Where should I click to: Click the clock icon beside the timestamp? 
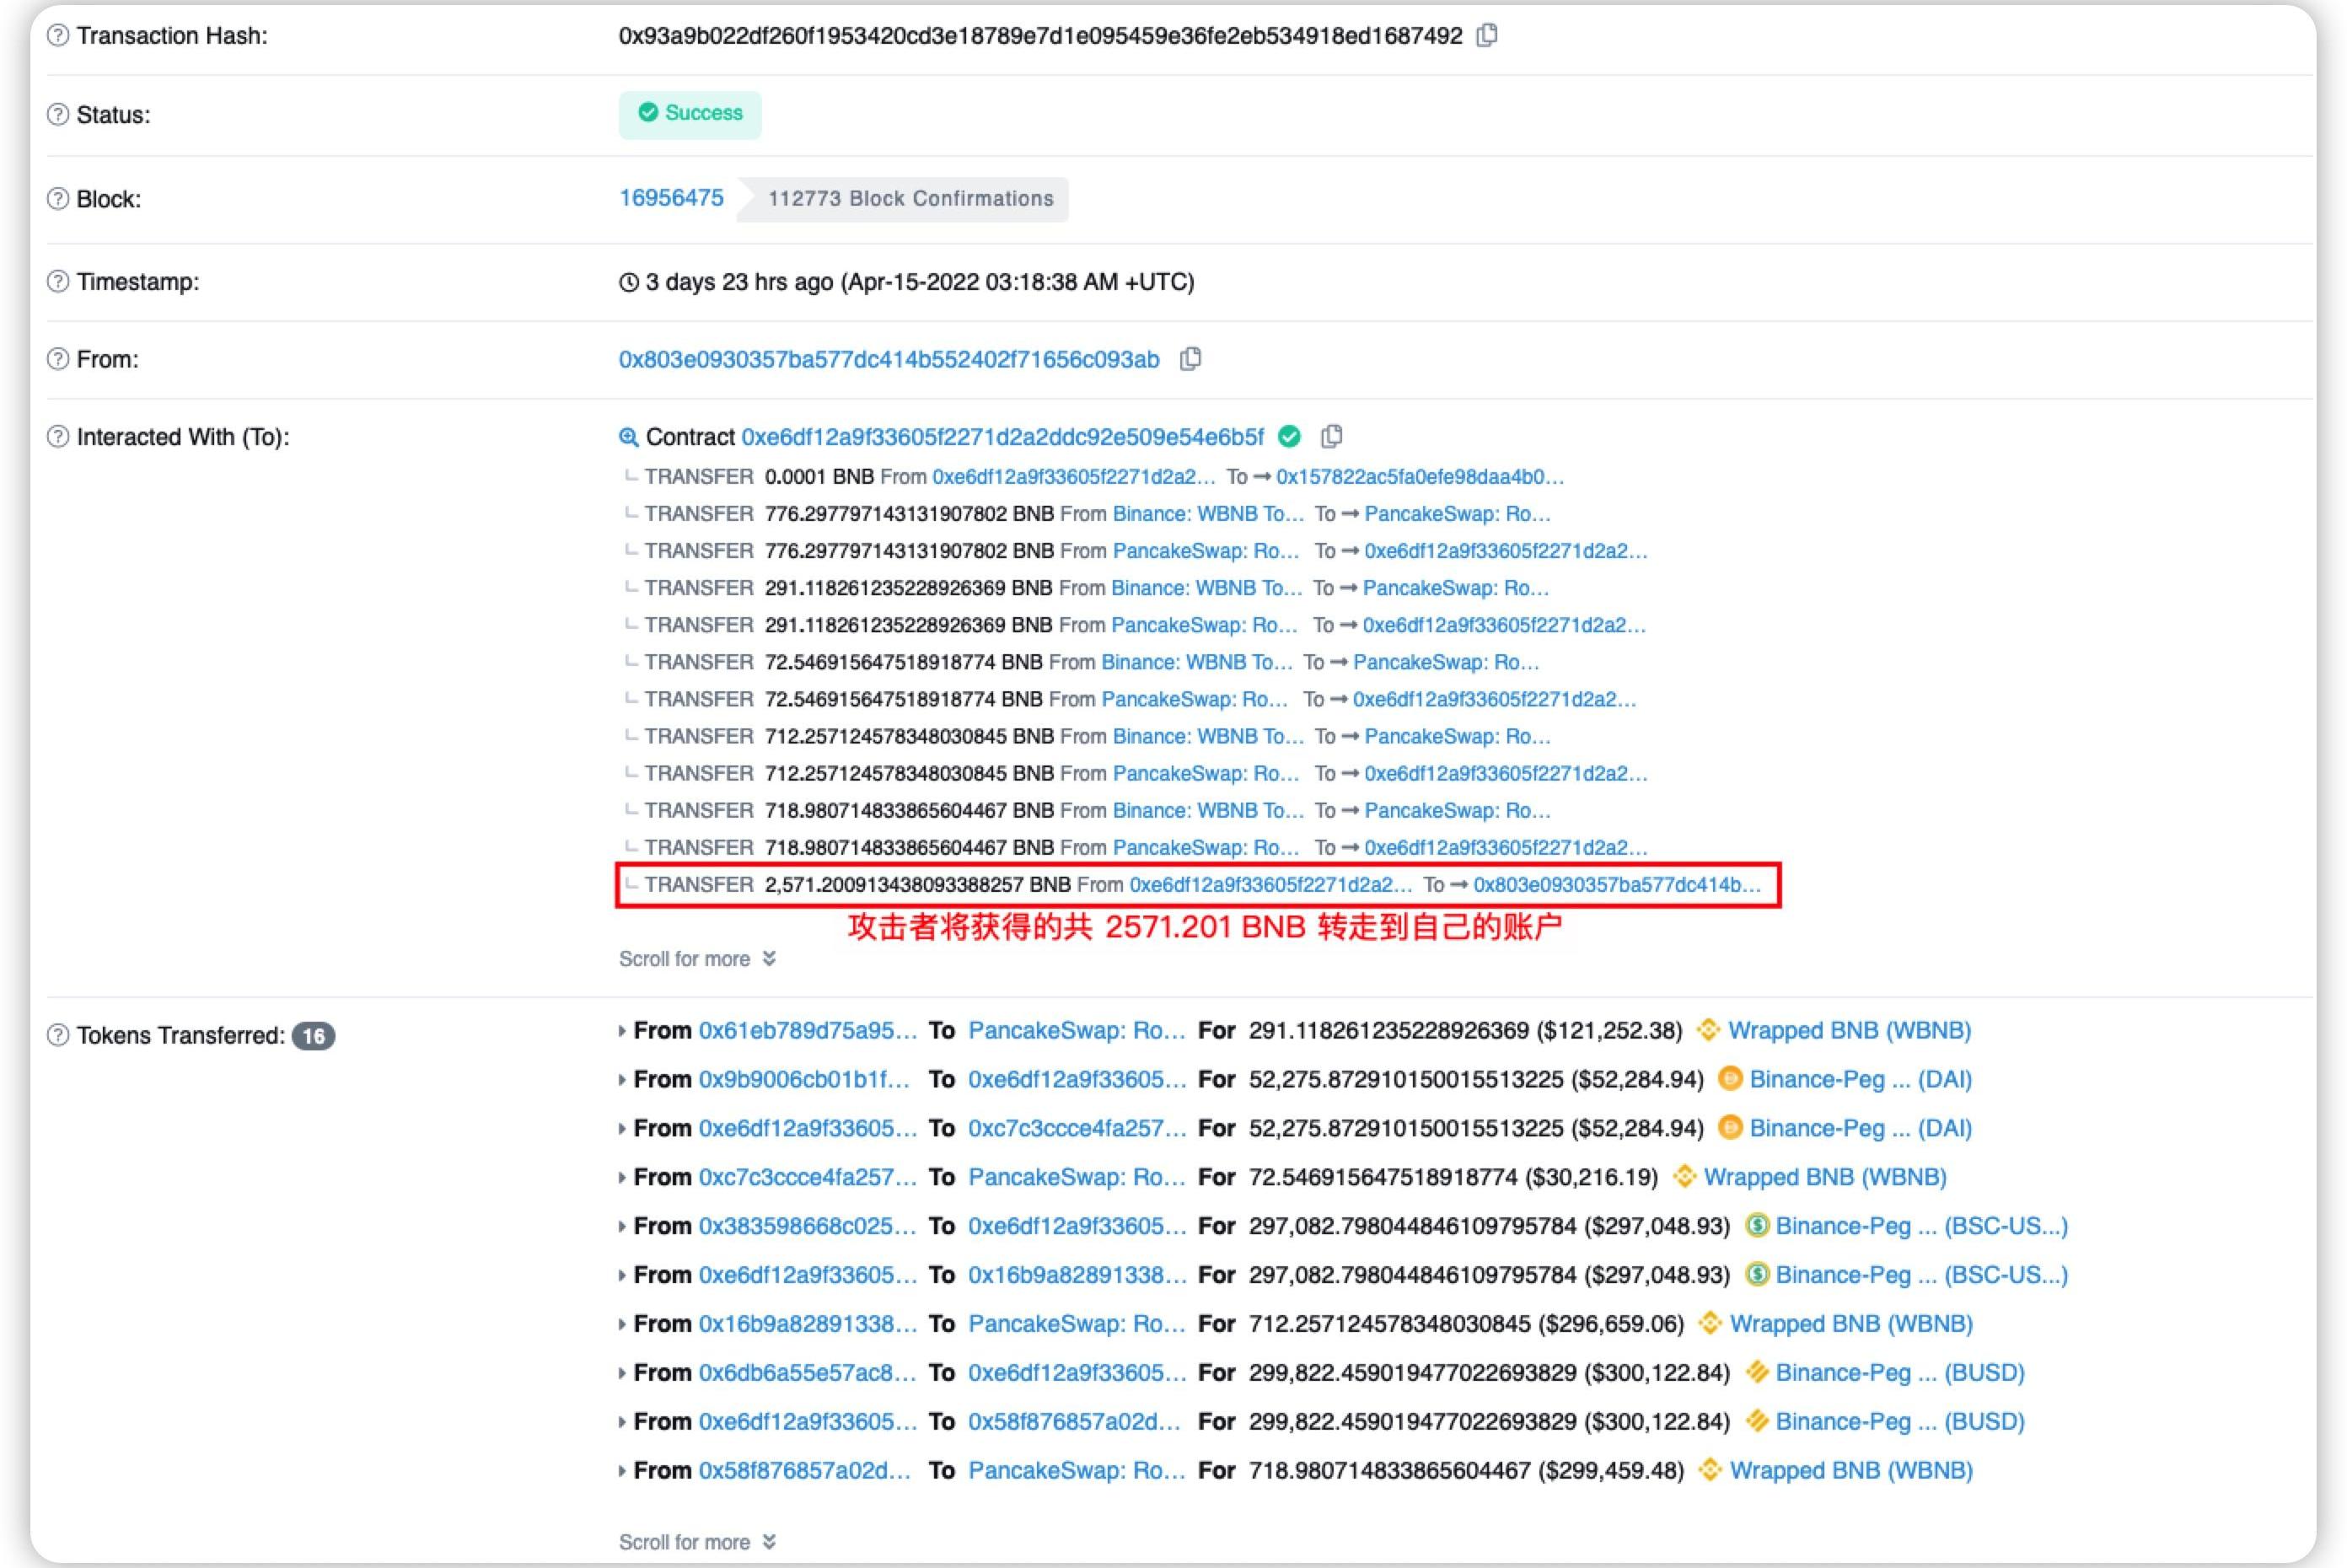[628, 282]
